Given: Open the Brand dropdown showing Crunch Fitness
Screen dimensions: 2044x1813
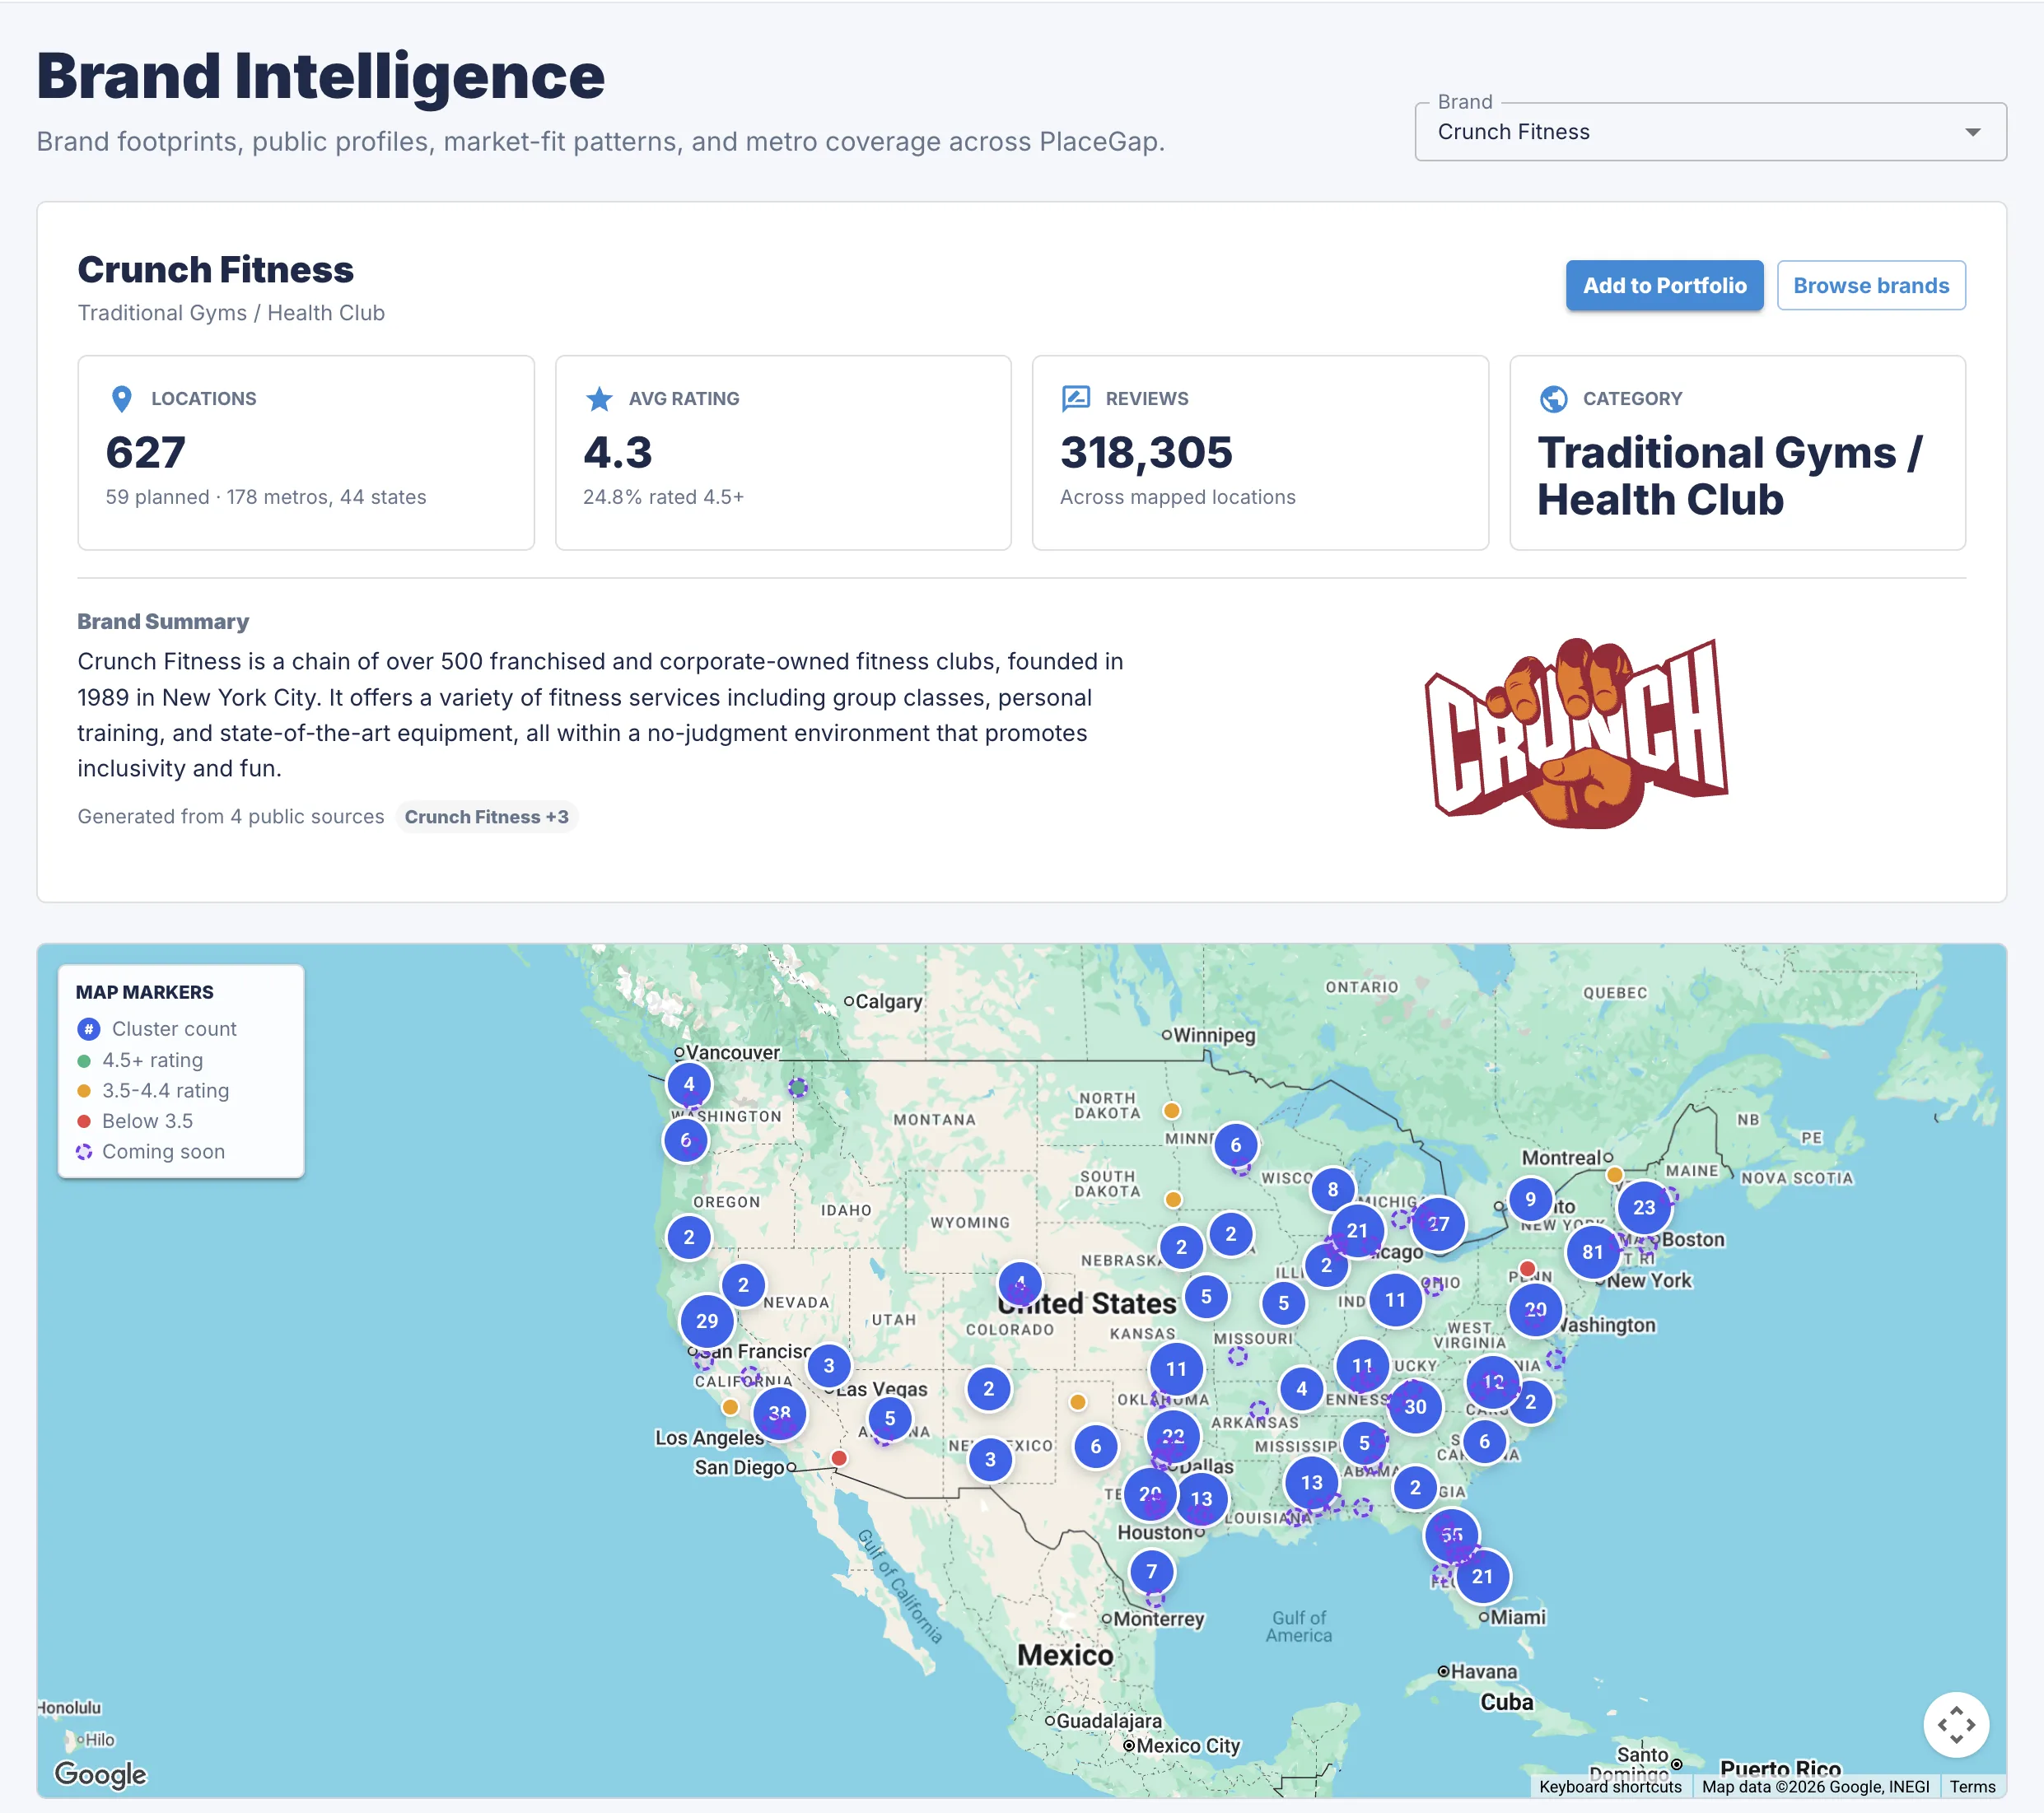Looking at the screenshot, I should point(1710,132).
